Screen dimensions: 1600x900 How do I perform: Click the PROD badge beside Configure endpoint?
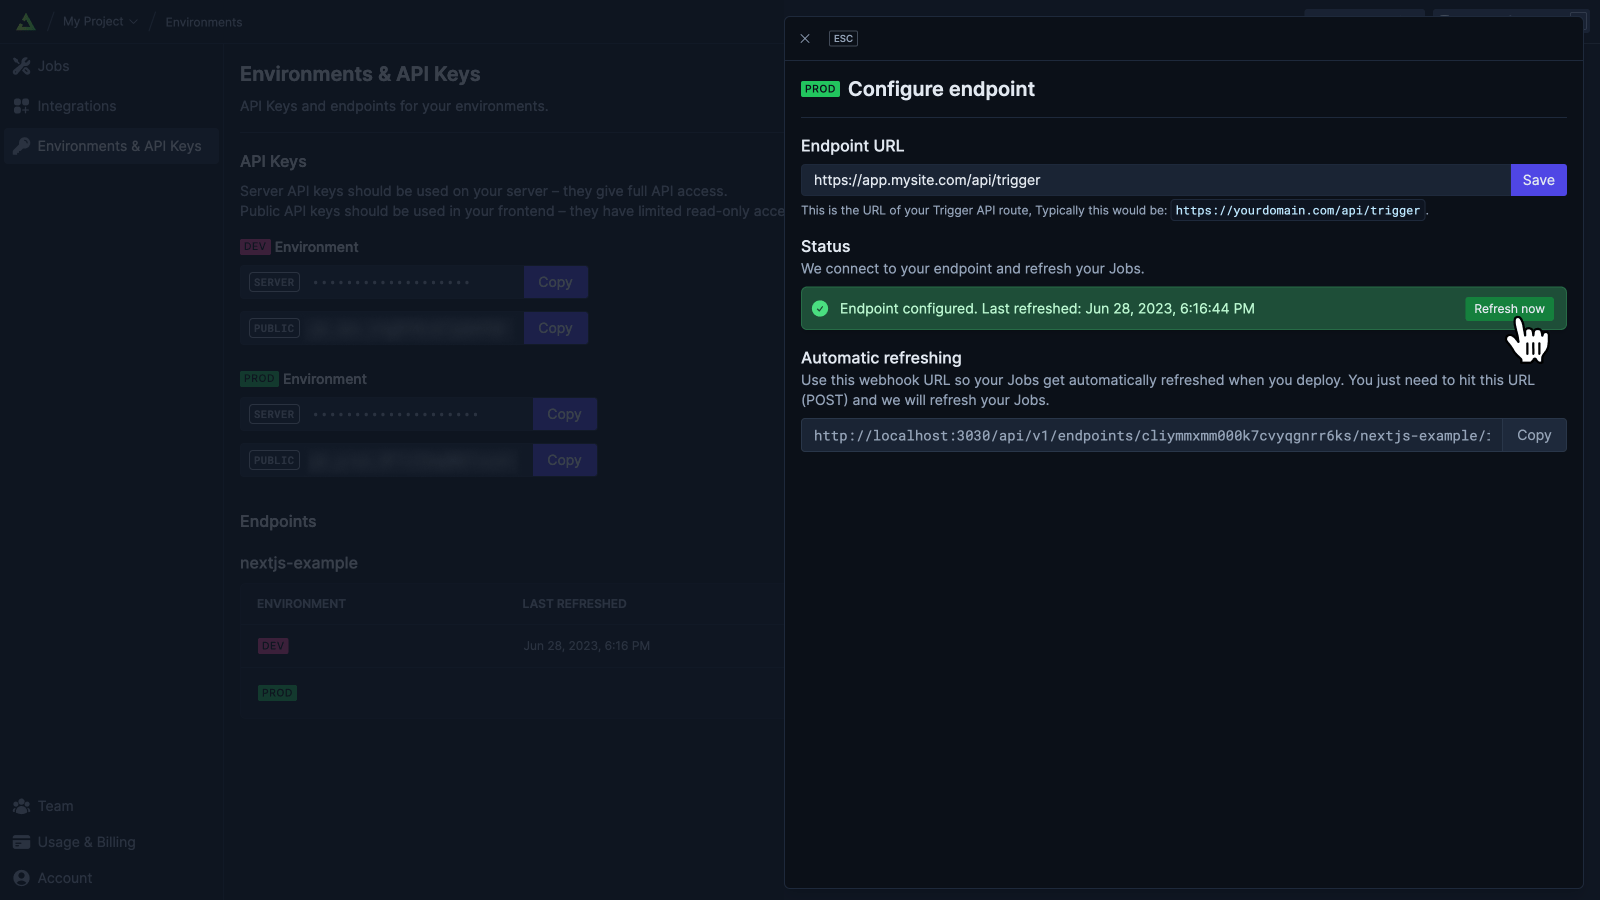(820, 89)
